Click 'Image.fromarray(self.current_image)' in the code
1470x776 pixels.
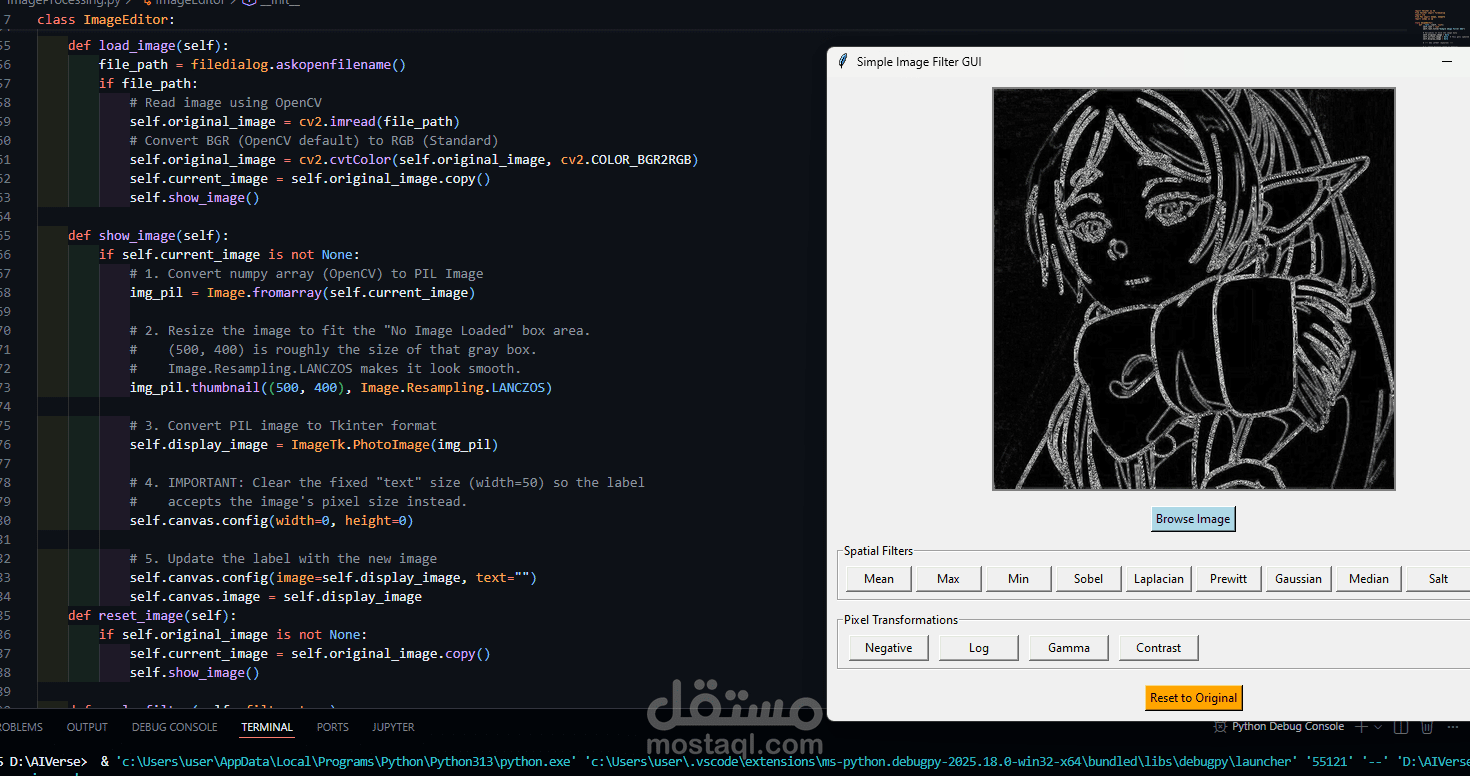(x=341, y=292)
